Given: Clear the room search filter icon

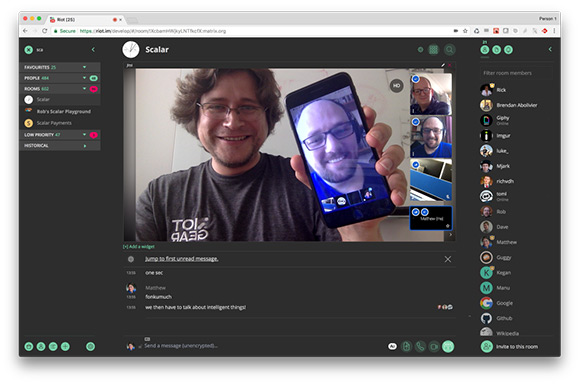Looking at the screenshot, I should [28, 50].
